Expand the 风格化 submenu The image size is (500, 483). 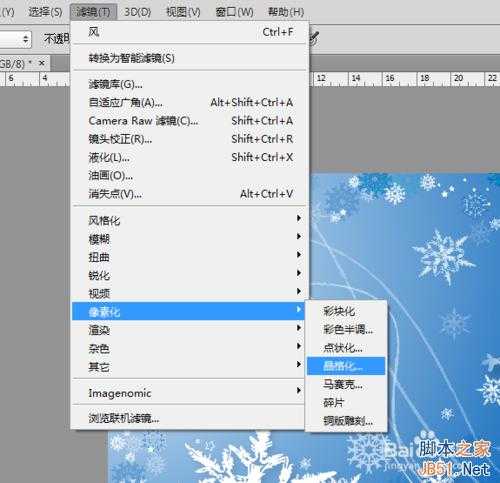(189, 220)
